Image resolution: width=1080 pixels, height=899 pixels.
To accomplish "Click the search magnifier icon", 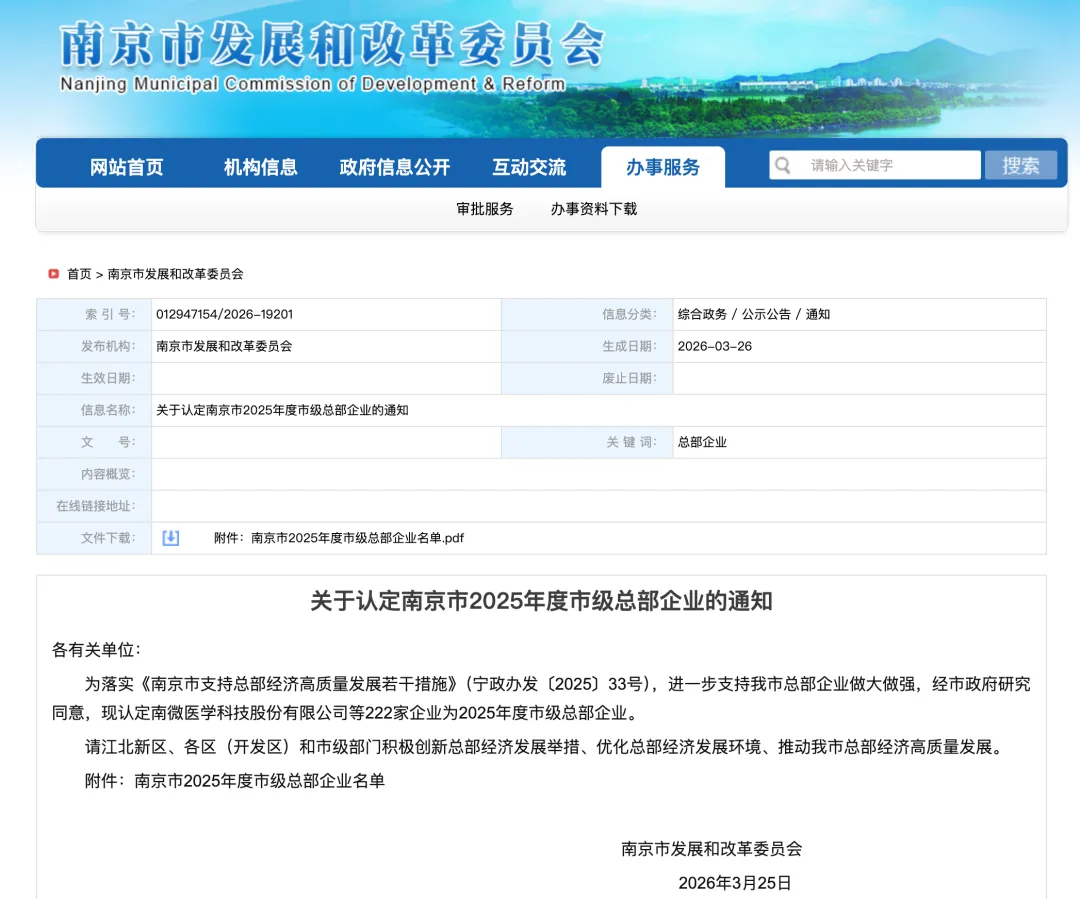I will [782, 165].
